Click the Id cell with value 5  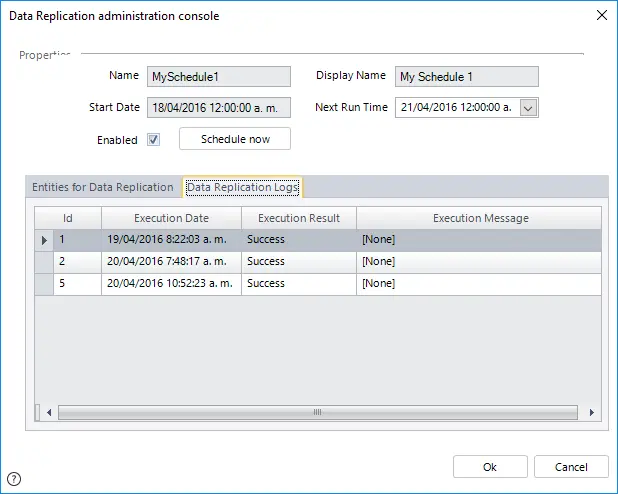pos(77,284)
